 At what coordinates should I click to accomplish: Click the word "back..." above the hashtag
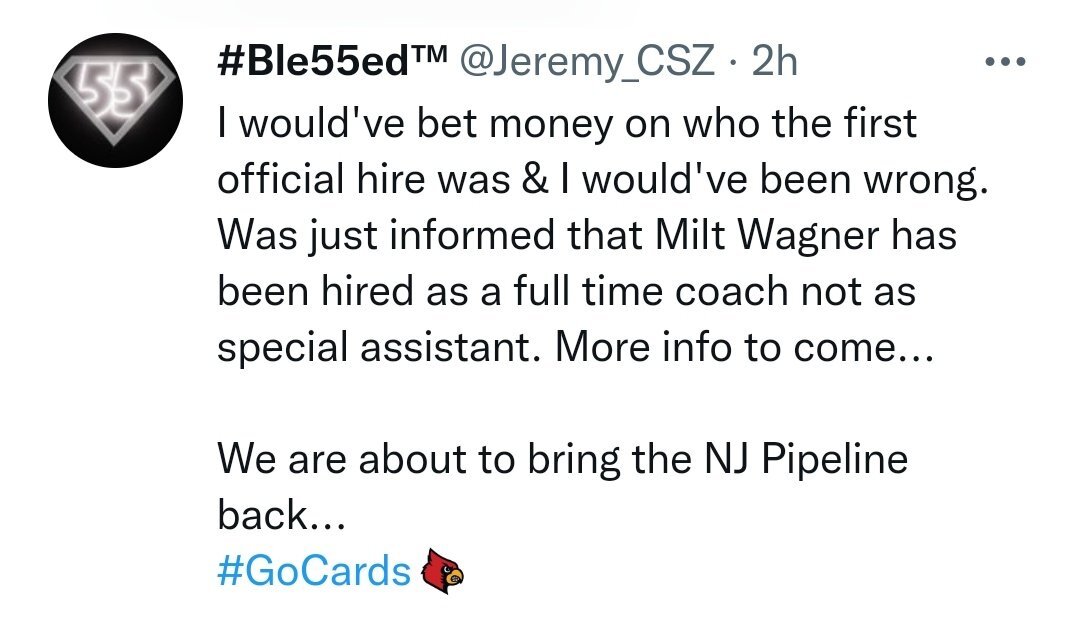point(281,515)
